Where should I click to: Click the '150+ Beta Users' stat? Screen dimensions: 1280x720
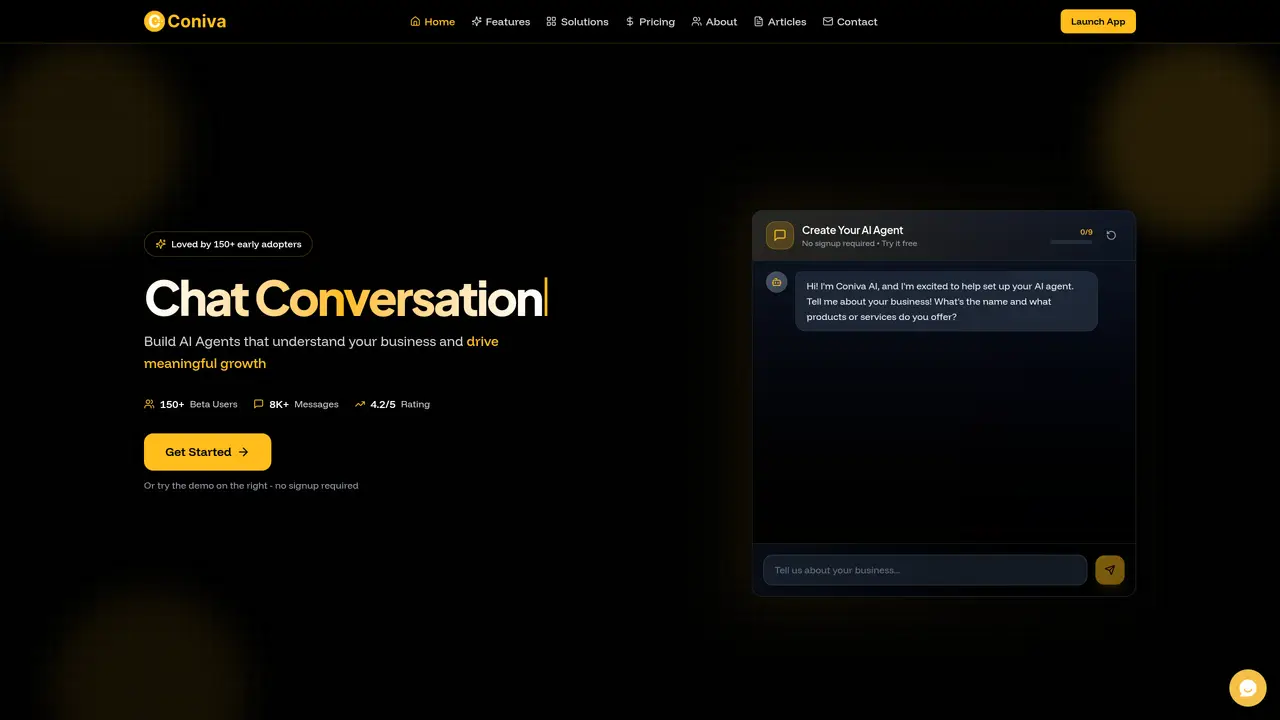191,404
